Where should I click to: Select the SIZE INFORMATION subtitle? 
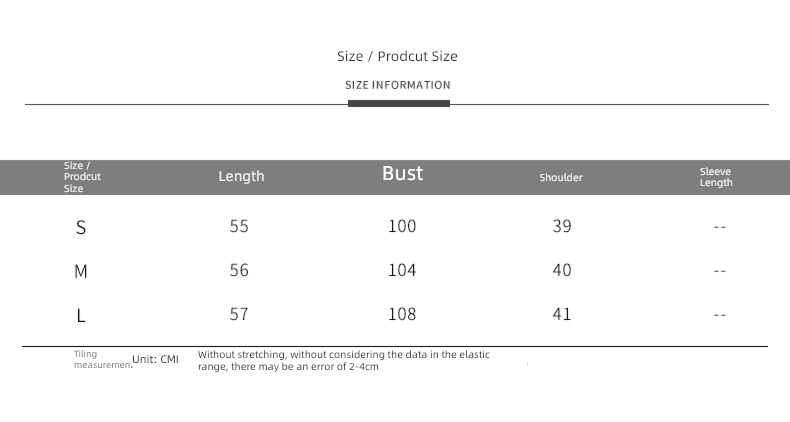(x=398, y=85)
